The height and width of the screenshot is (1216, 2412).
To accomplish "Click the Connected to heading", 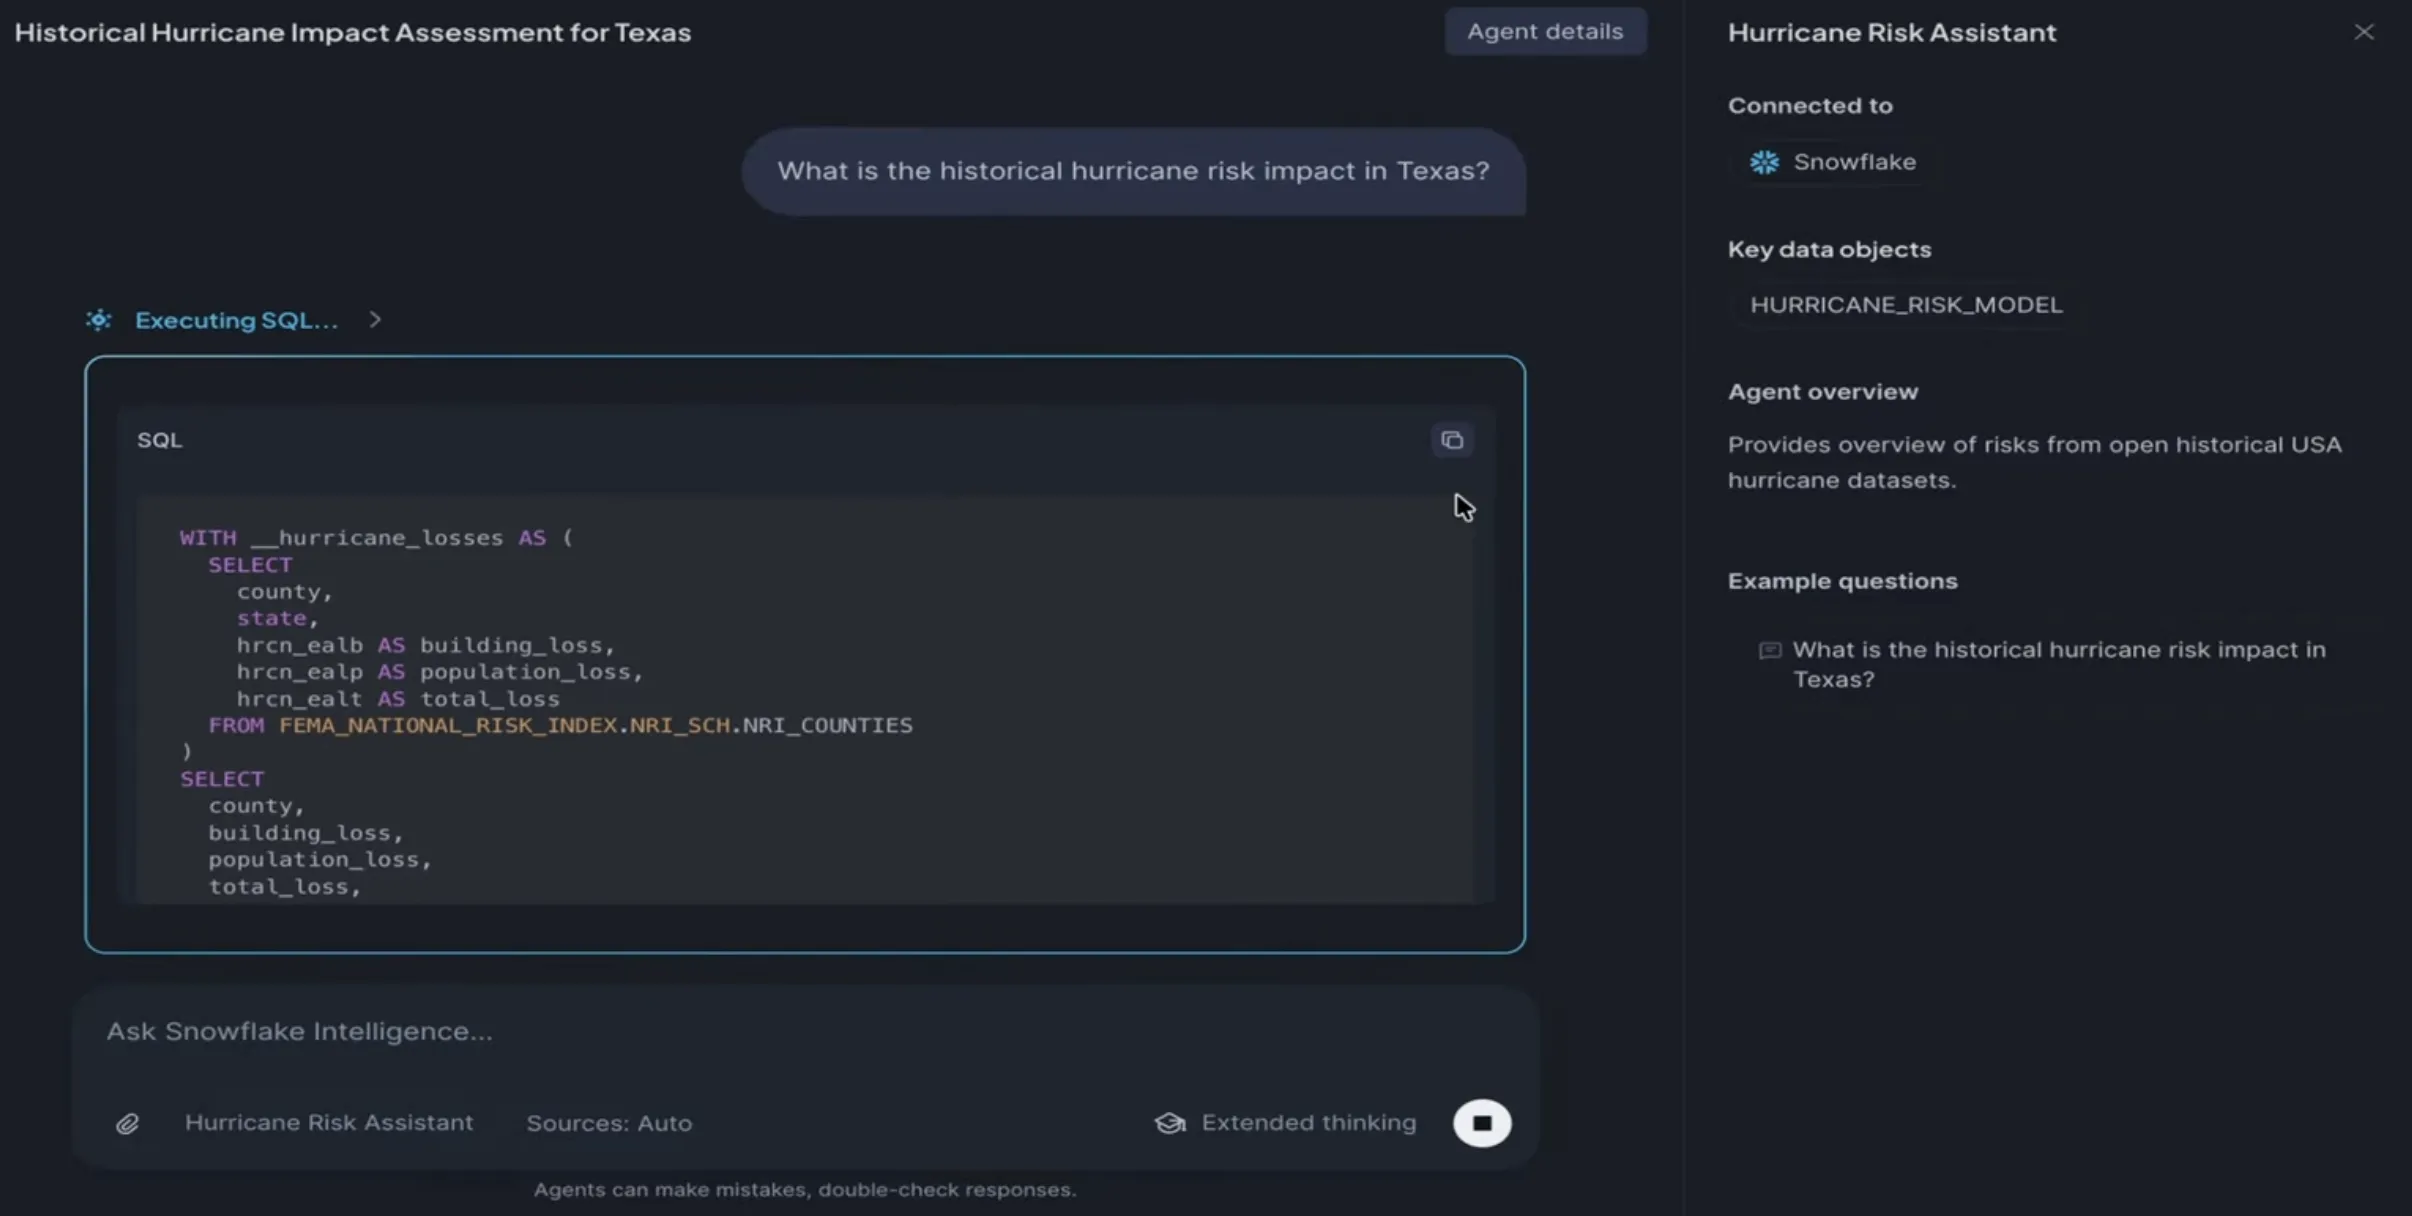I will (x=1810, y=105).
